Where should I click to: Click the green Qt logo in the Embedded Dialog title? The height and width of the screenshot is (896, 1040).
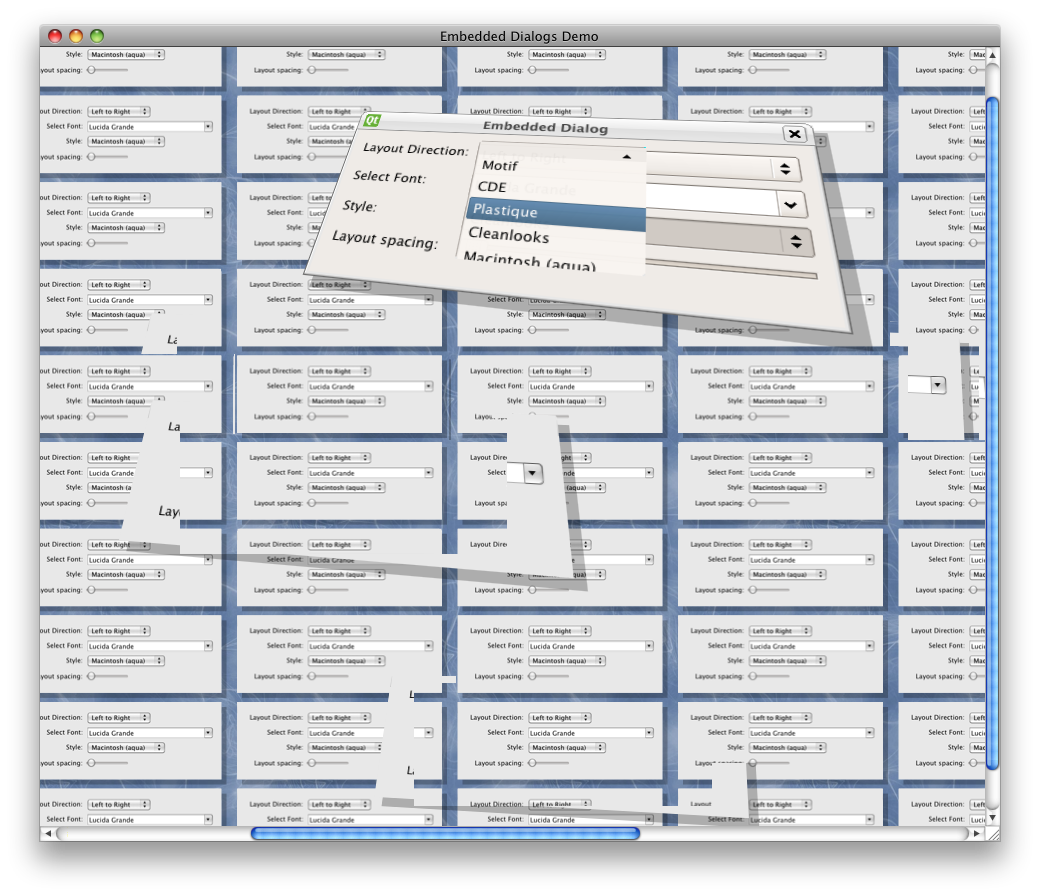tap(372, 120)
